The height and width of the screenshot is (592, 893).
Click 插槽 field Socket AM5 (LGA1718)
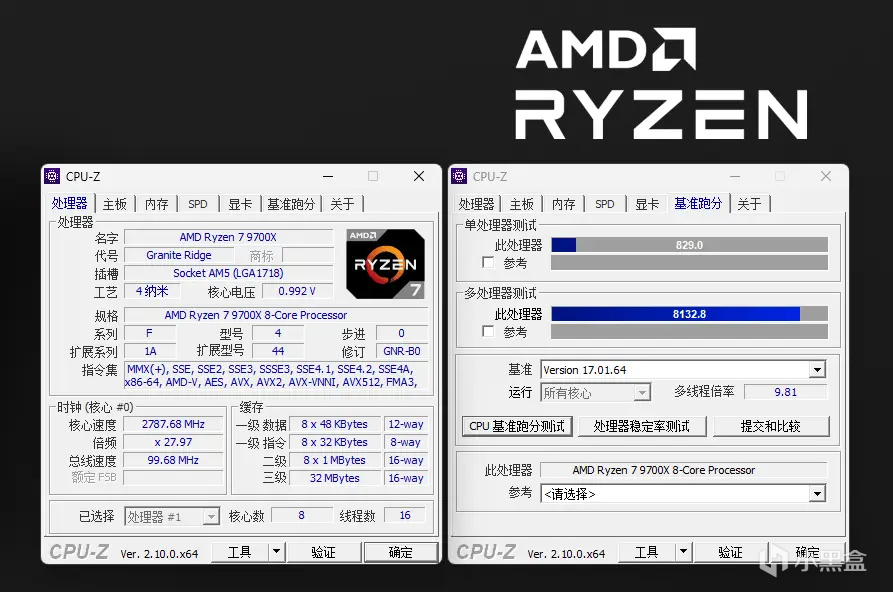(228, 273)
